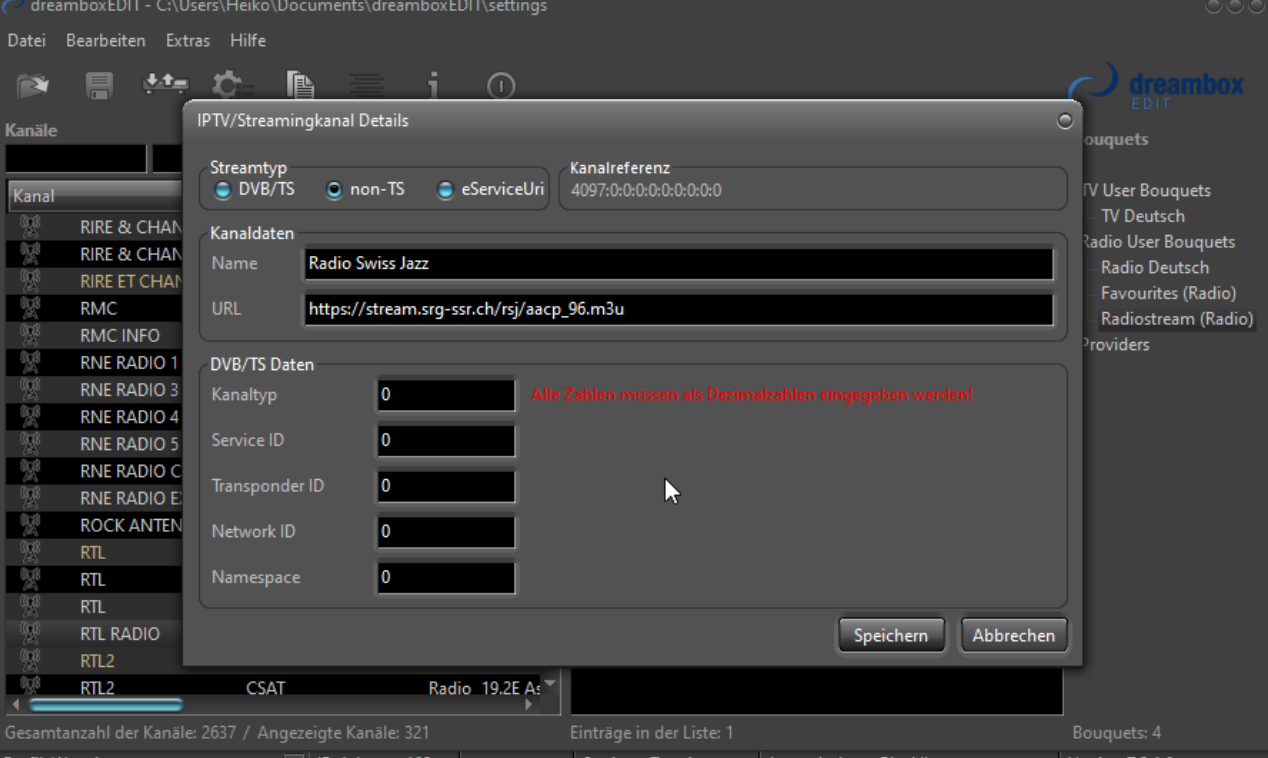Image resolution: width=1268 pixels, height=758 pixels.
Task: Click the dreambox EDIT logo
Action: click(x=1157, y=87)
